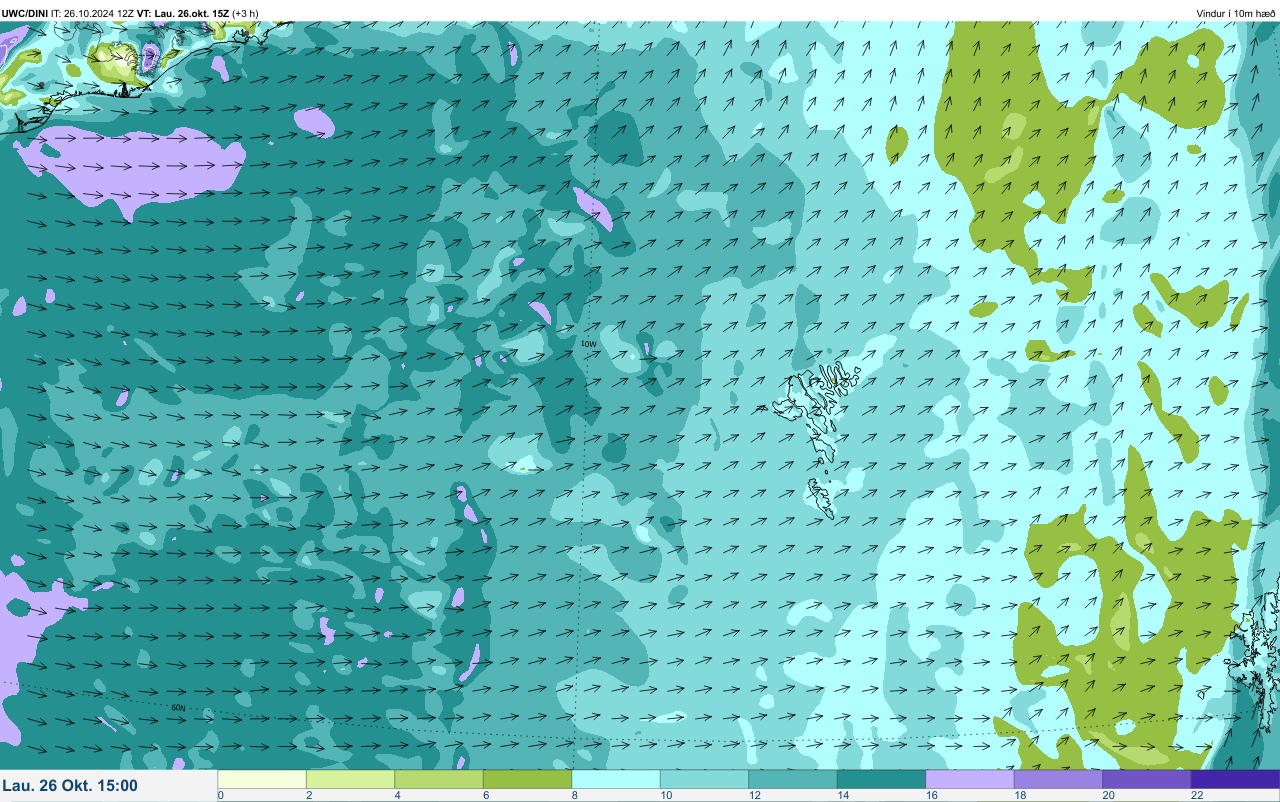Click the '8' tick label on the legend
Image resolution: width=1280 pixels, height=802 pixels.
pyautogui.click(x=575, y=796)
